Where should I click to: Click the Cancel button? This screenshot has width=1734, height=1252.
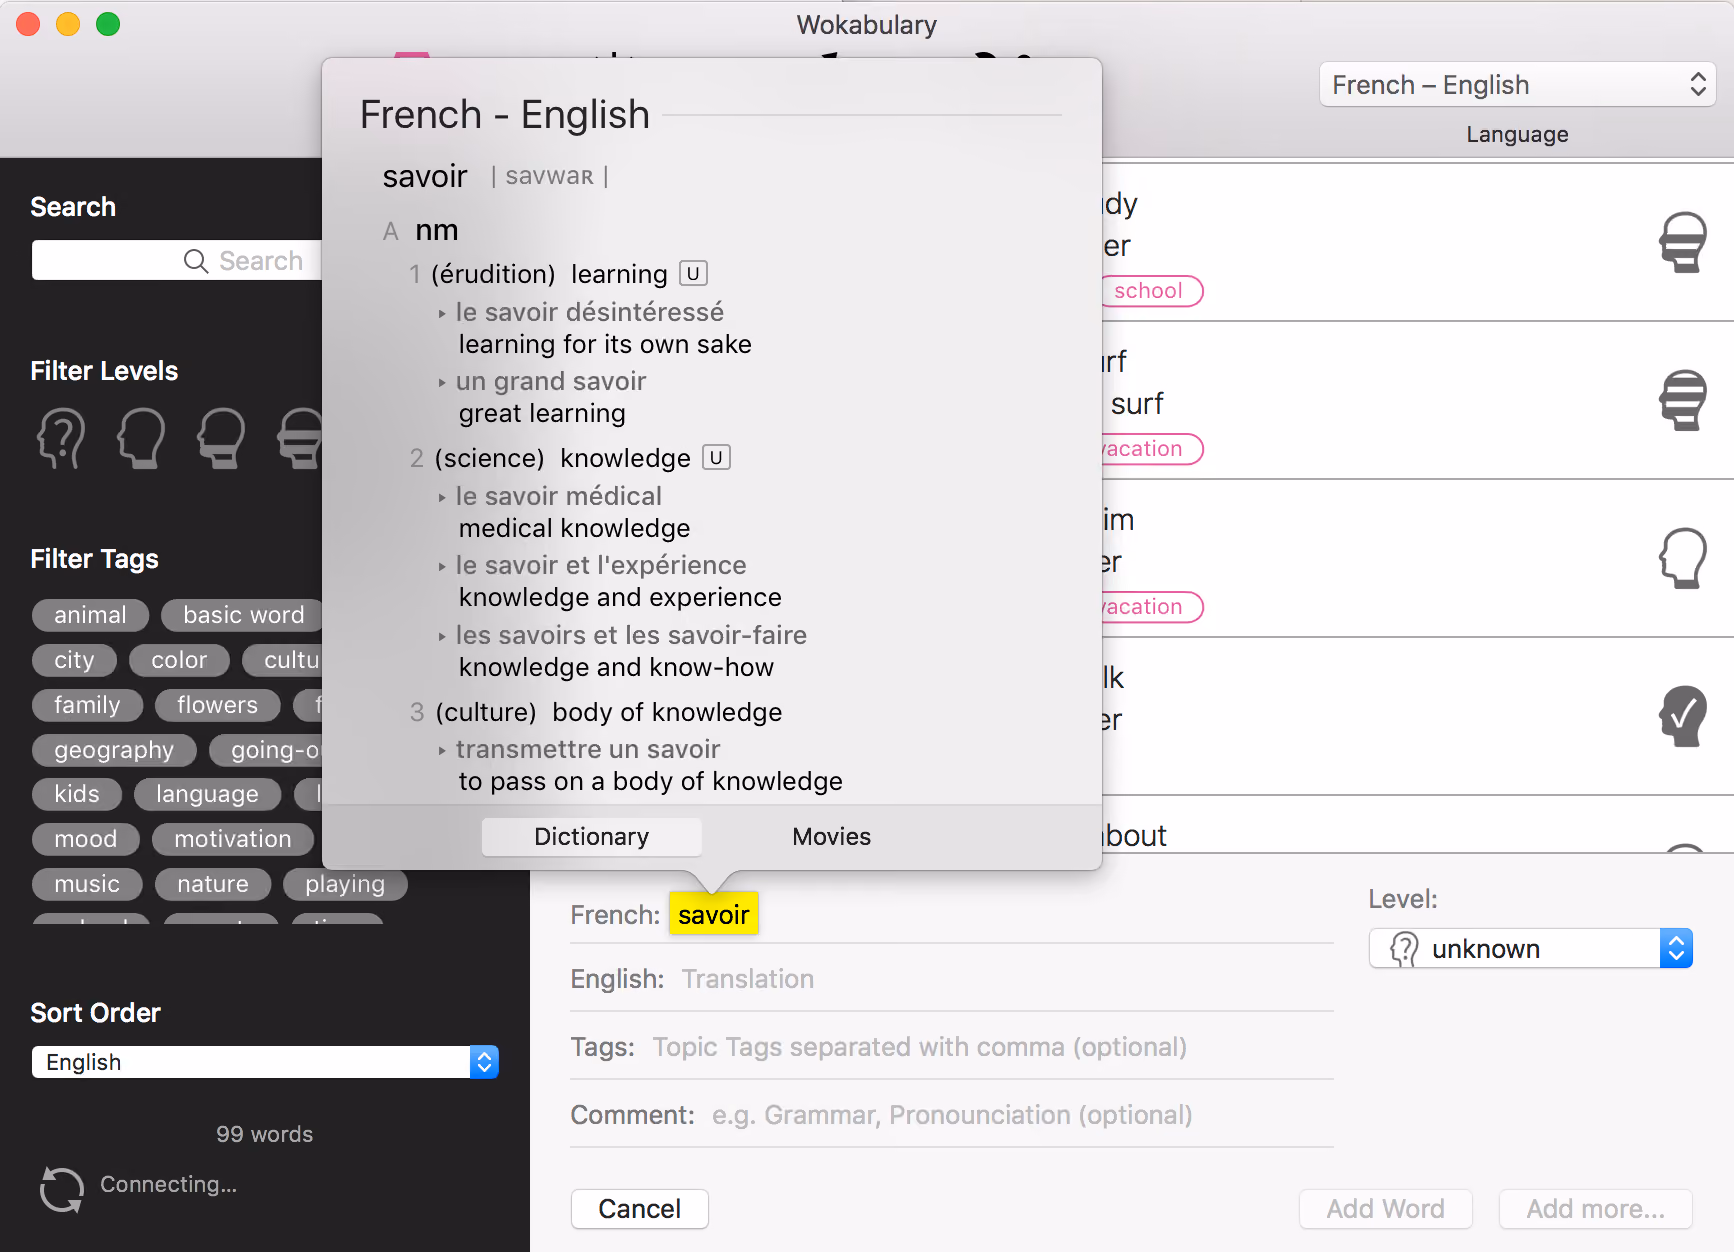pyautogui.click(x=640, y=1209)
